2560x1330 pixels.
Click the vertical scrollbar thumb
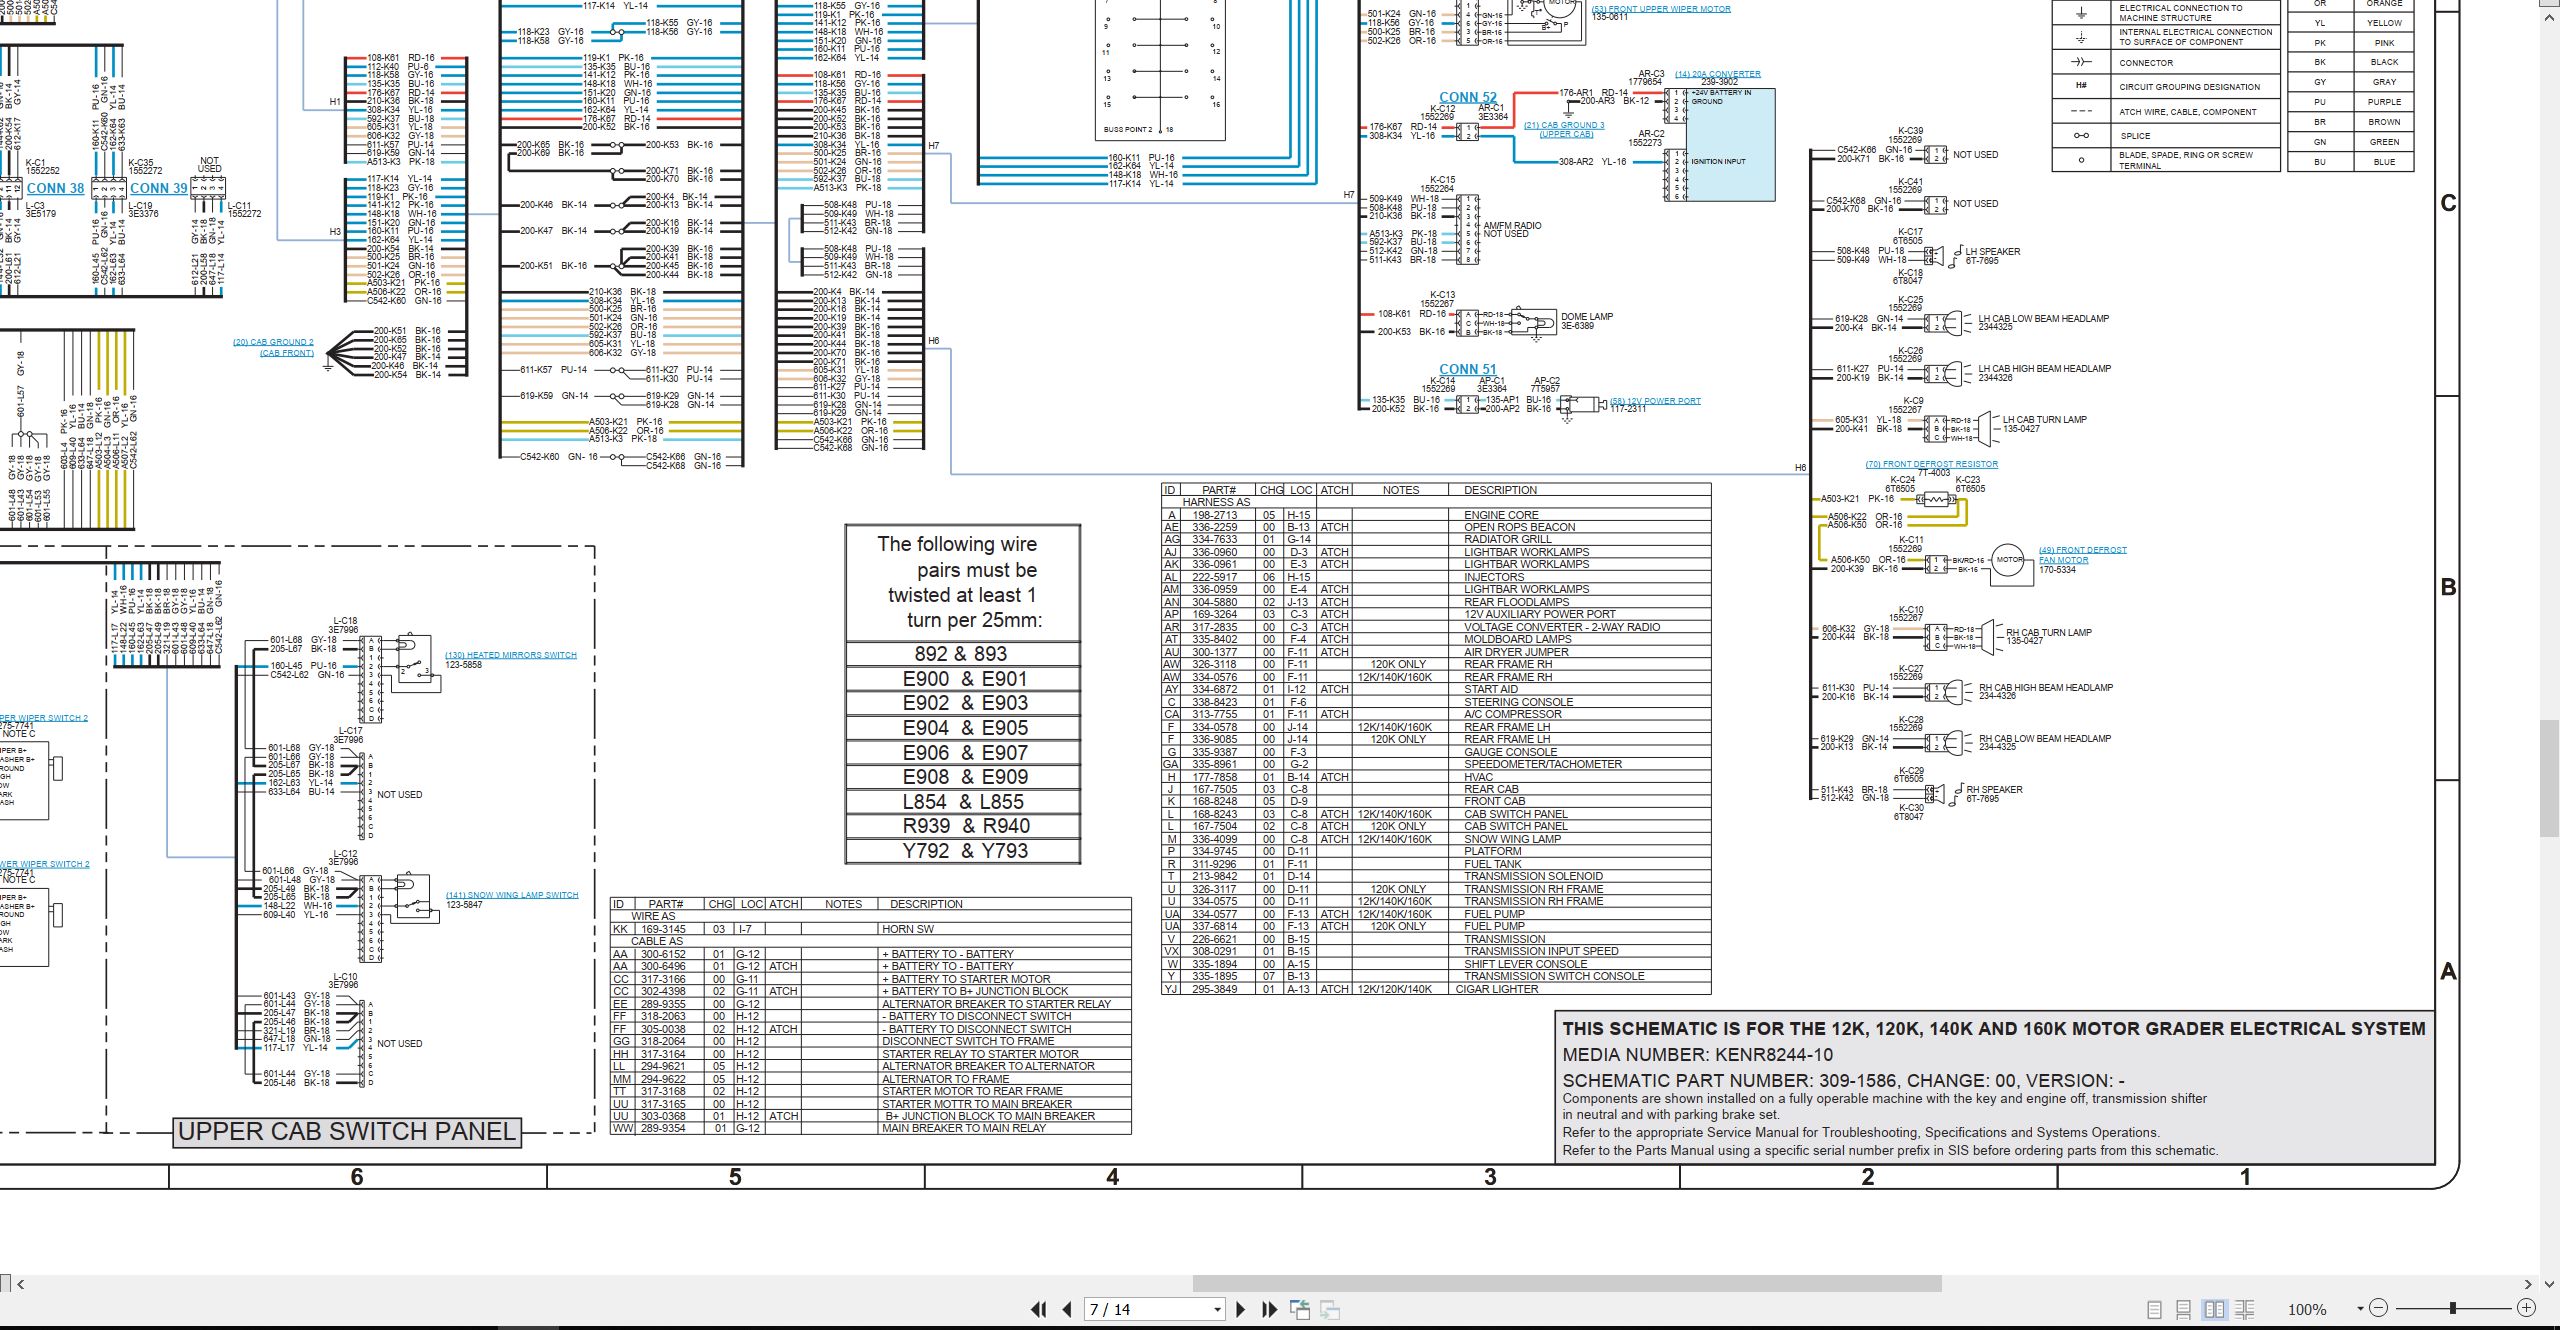2550,778
